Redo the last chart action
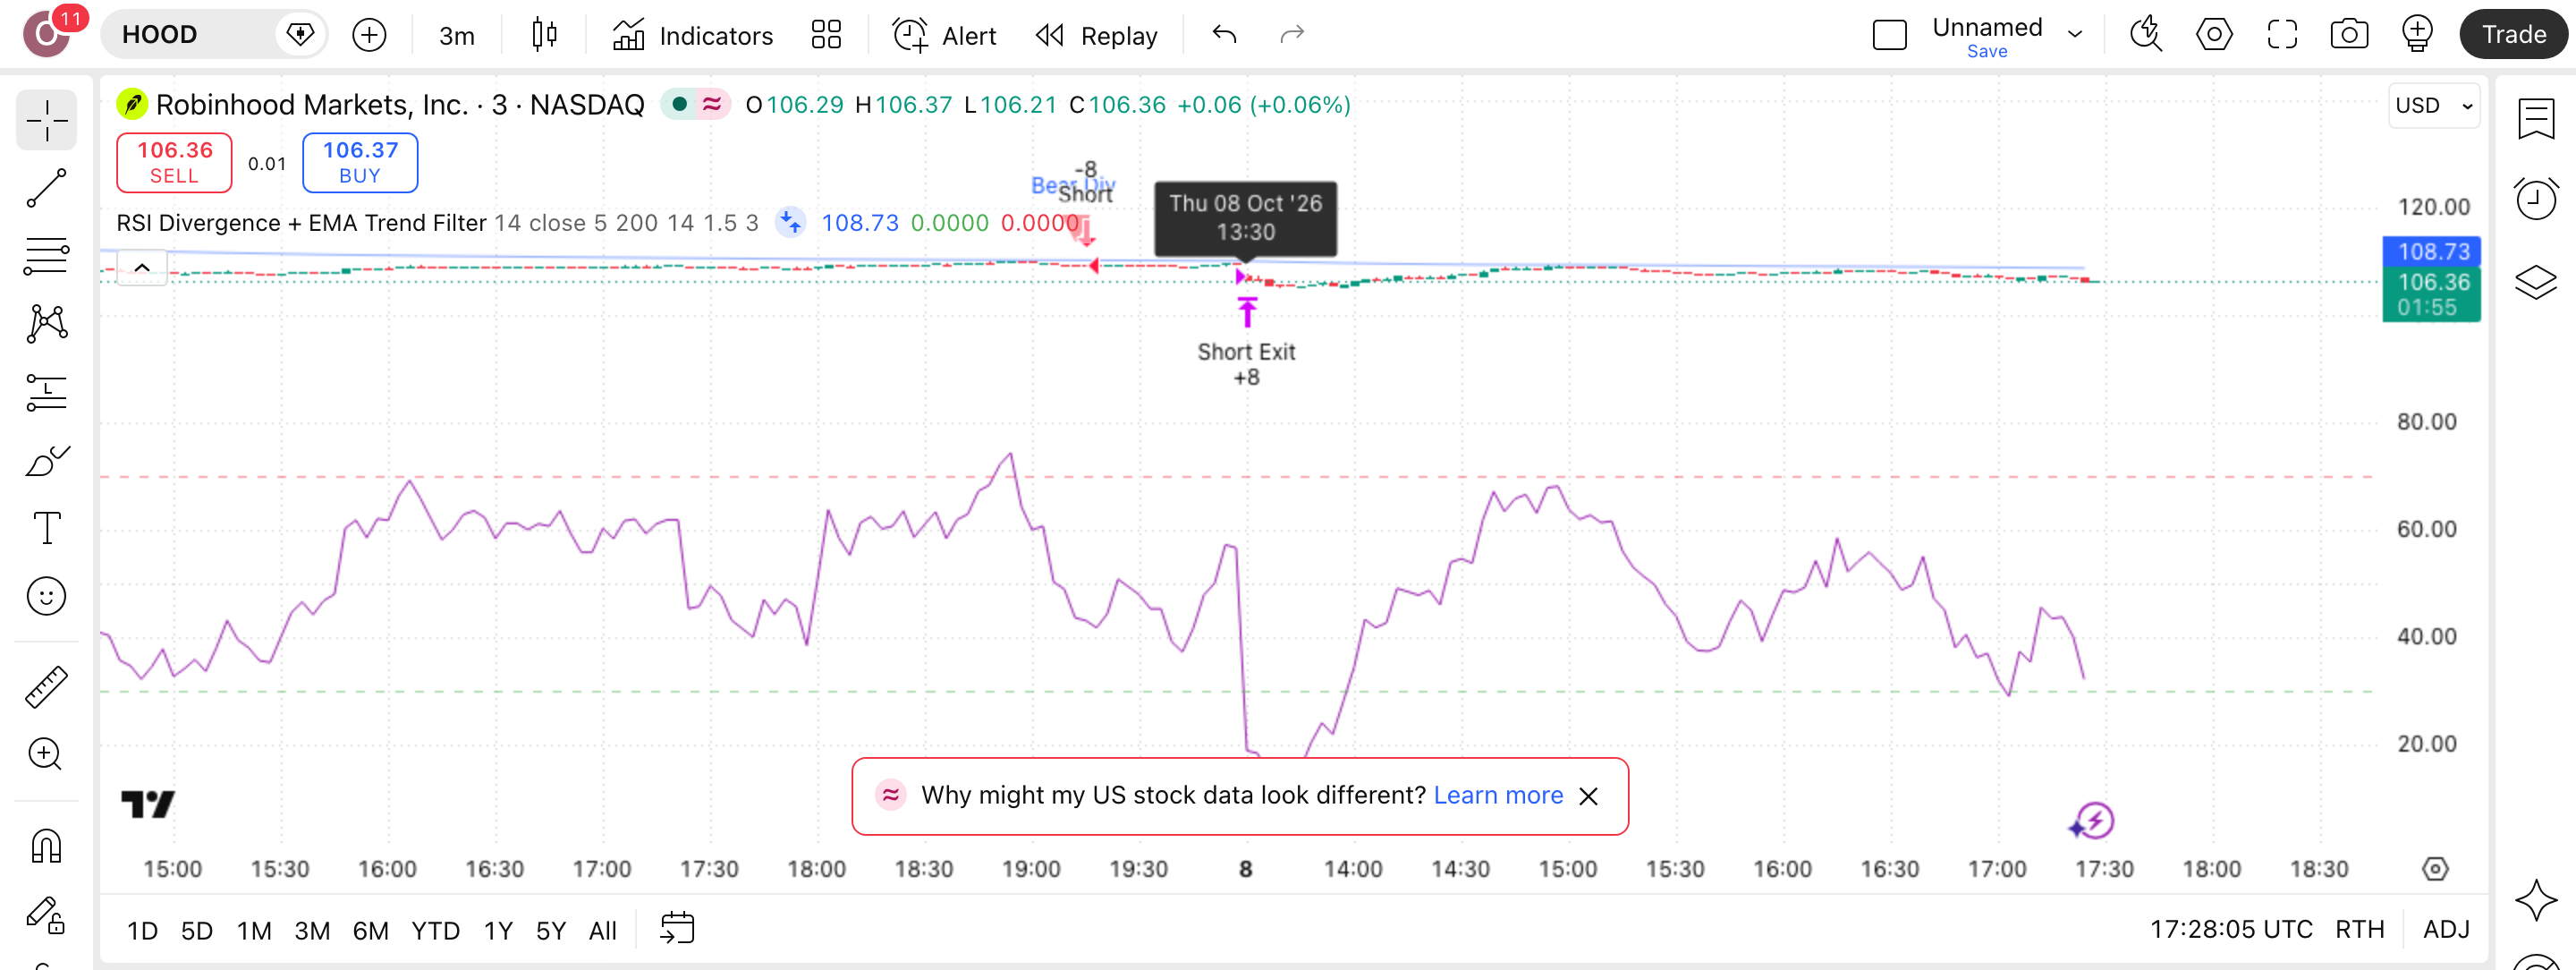The image size is (2576, 970). pos(1292,35)
